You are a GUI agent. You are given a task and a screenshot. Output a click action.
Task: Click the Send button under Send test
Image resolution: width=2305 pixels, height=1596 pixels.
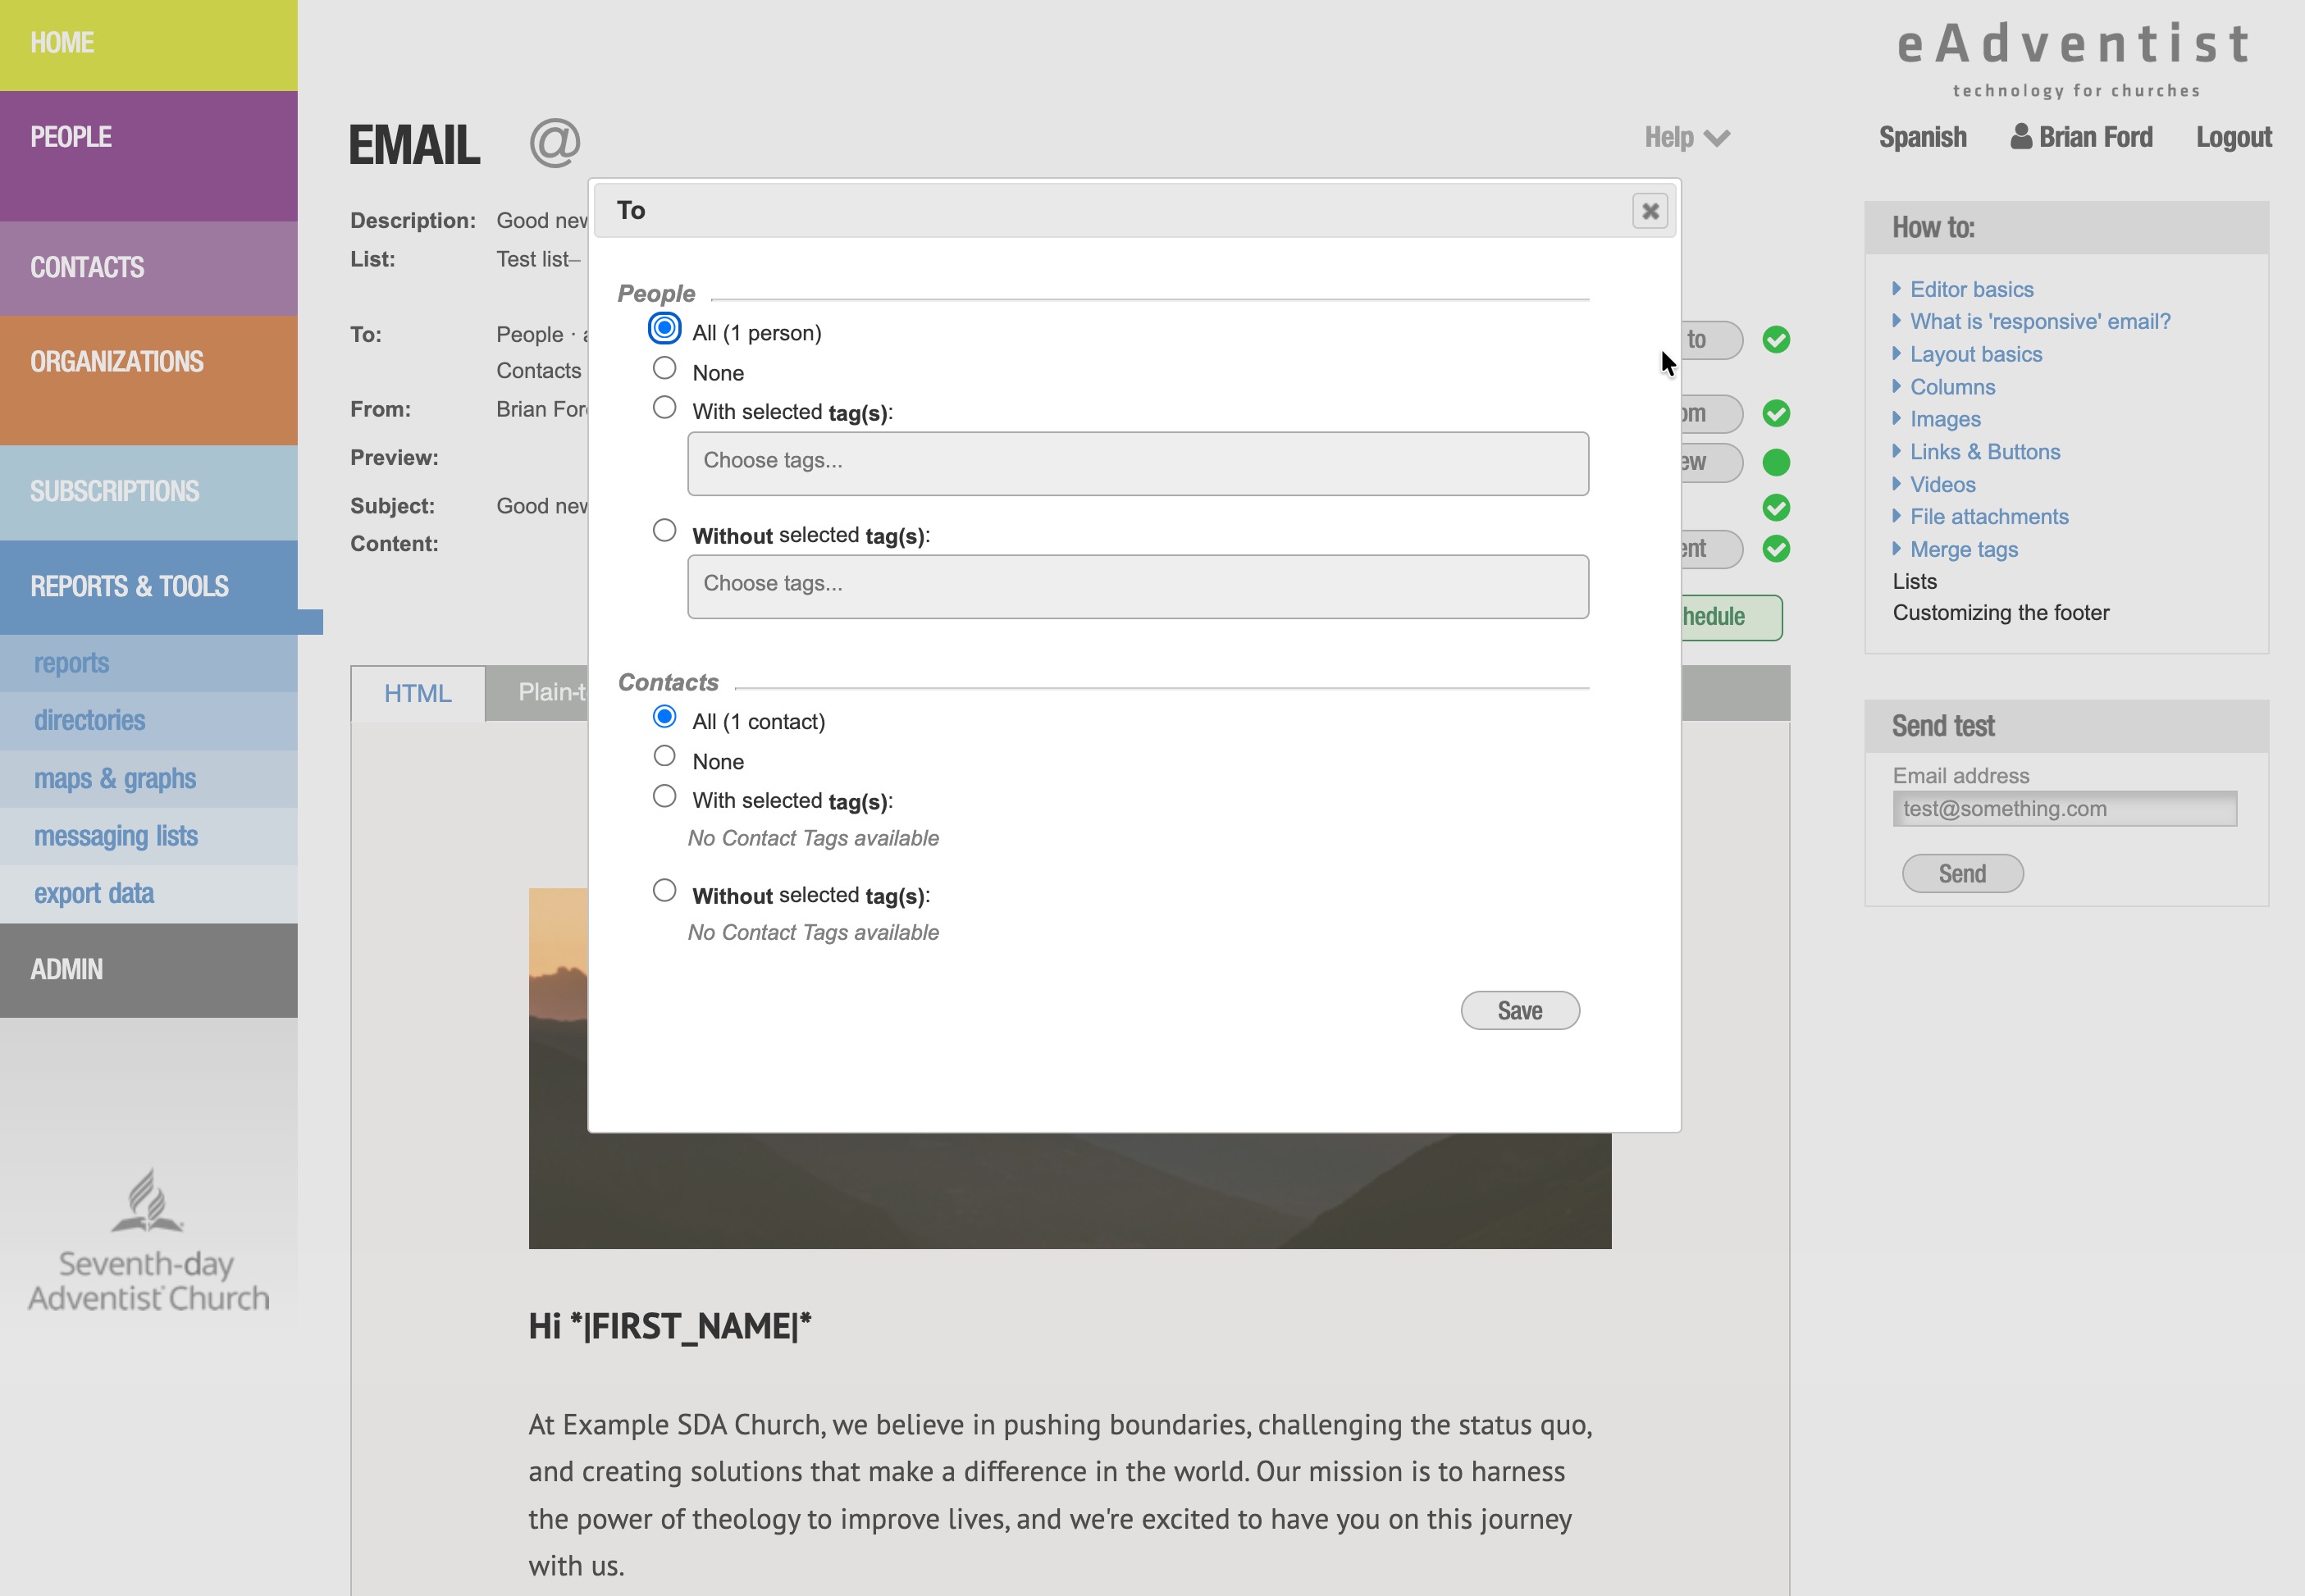(1961, 874)
